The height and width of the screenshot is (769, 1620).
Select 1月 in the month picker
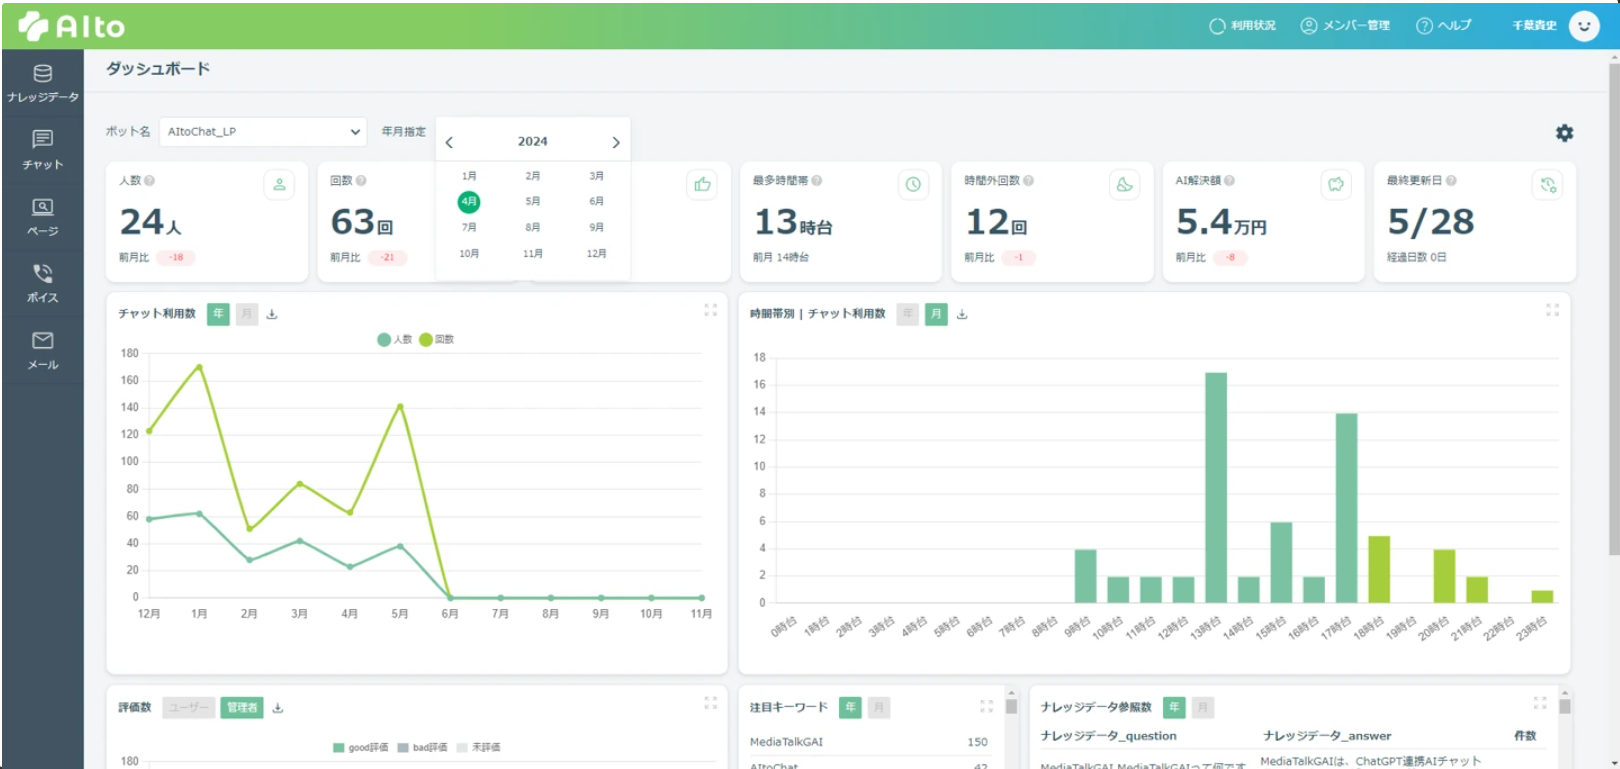coord(469,176)
